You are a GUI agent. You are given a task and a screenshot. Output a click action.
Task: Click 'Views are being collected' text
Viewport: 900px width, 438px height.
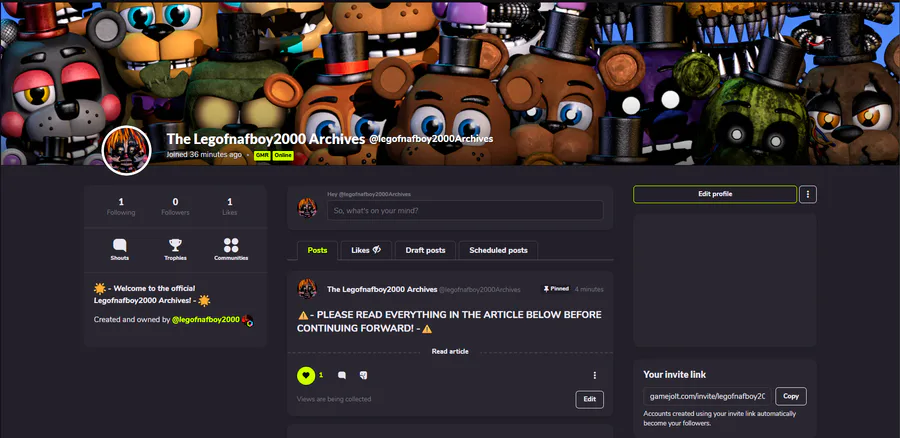334,399
